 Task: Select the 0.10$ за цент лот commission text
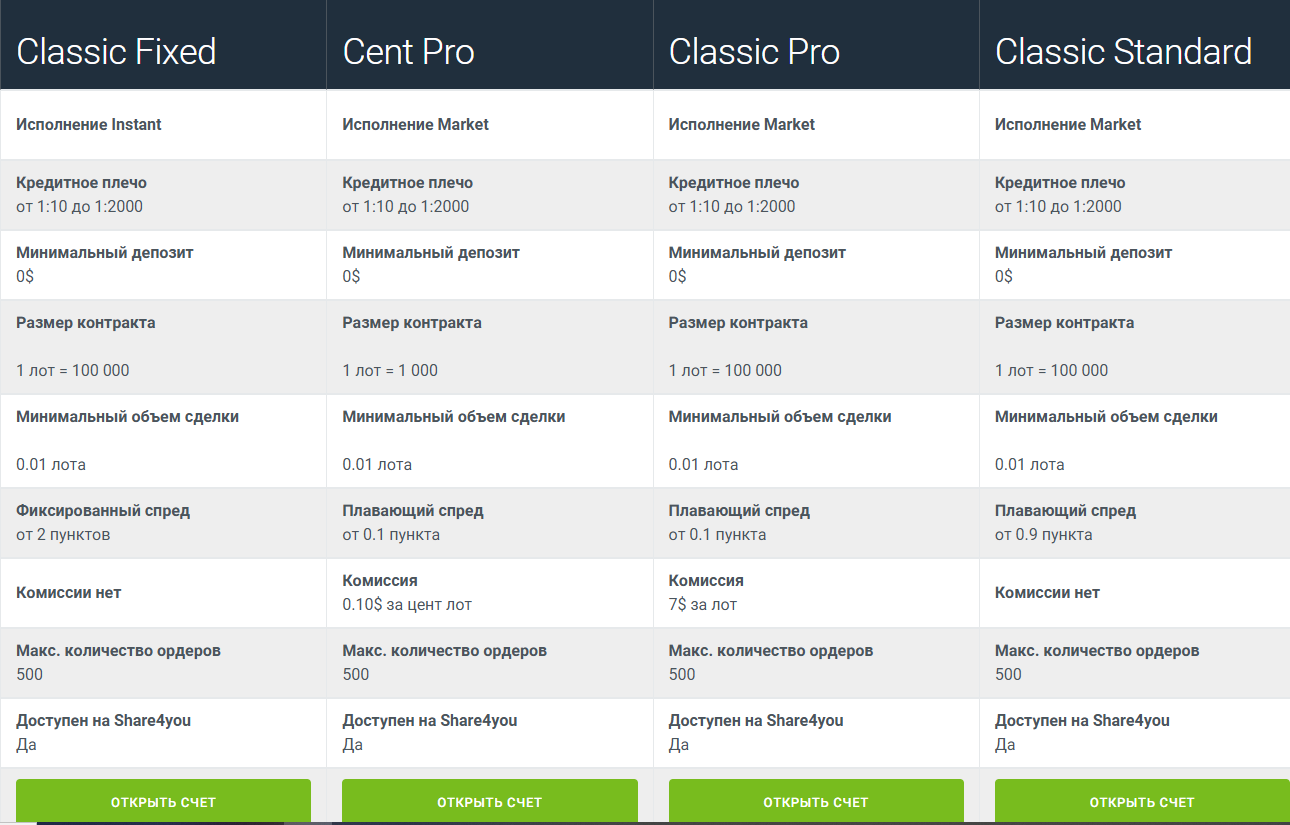coord(407,604)
